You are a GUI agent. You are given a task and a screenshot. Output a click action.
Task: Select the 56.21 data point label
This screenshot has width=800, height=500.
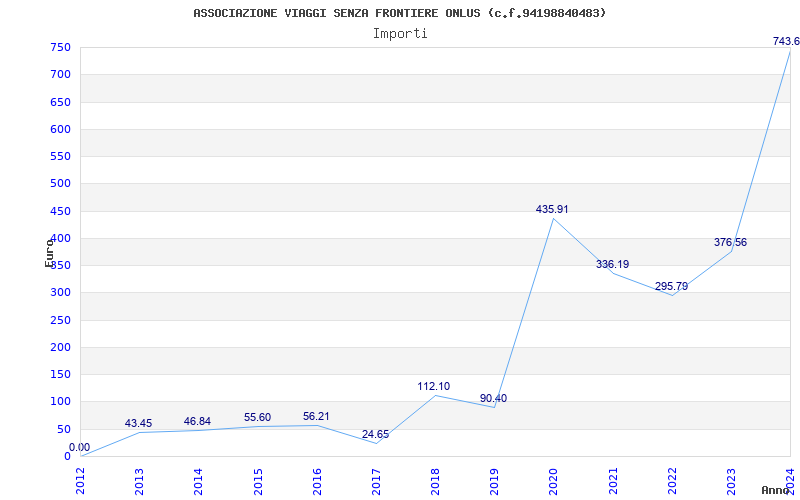coord(316,416)
